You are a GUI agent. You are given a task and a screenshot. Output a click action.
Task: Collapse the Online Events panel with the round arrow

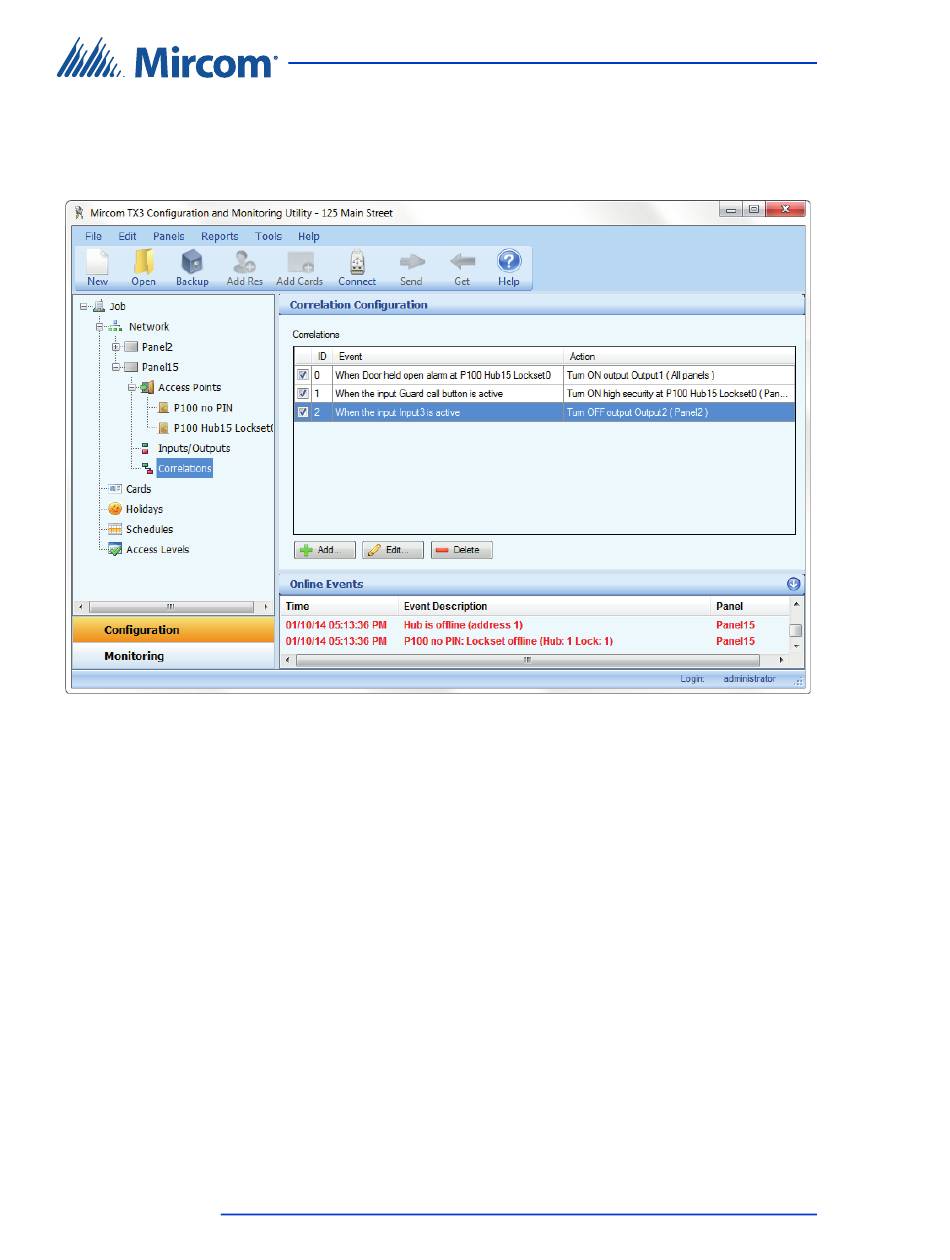coord(794,584)
